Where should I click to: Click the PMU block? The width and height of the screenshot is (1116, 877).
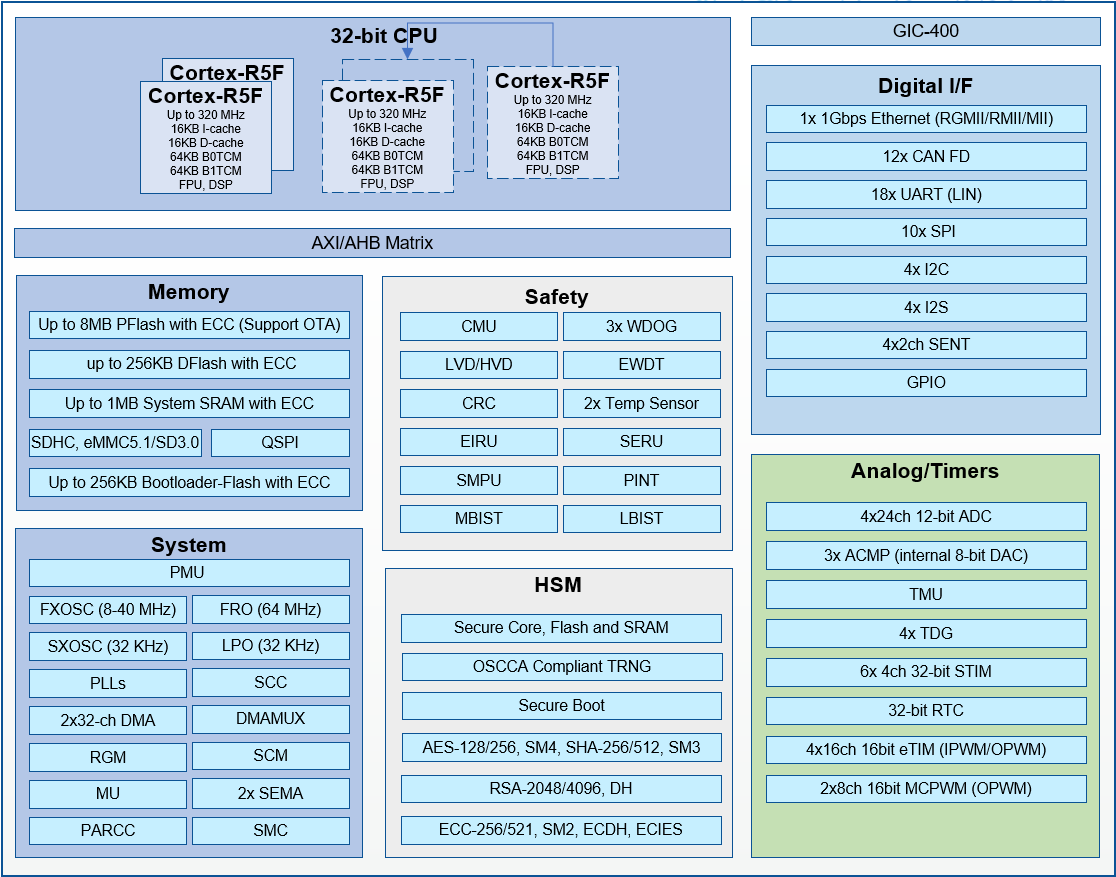[x=189, y=573]
